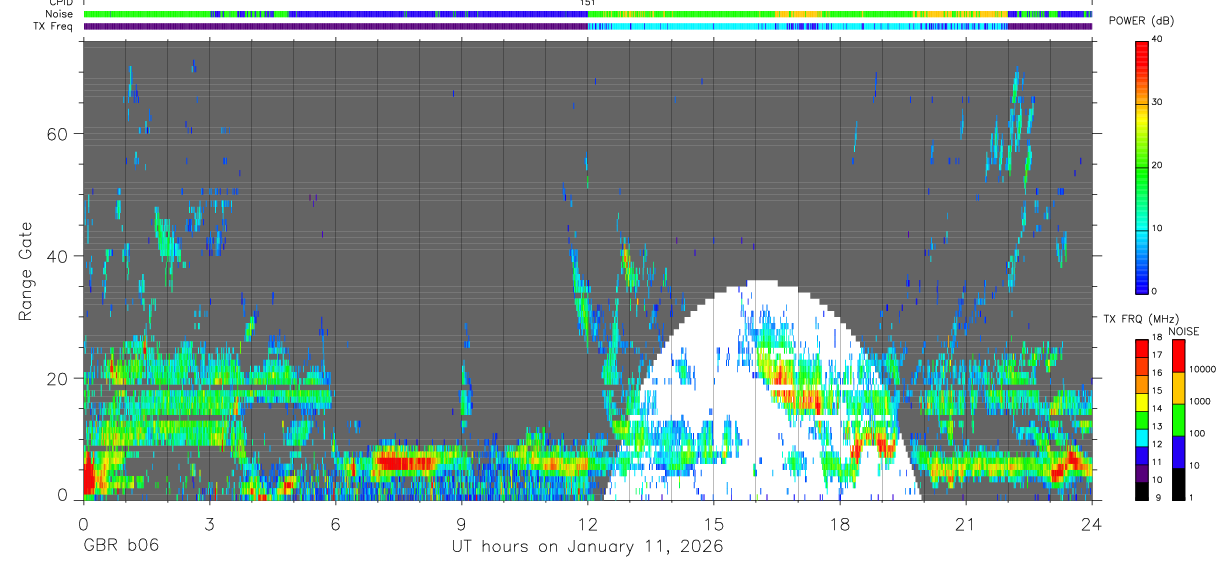Click the 'TX FRQ (MHz)' legend title
This screenshot has height=567, width=1228.
(1143, 318)
